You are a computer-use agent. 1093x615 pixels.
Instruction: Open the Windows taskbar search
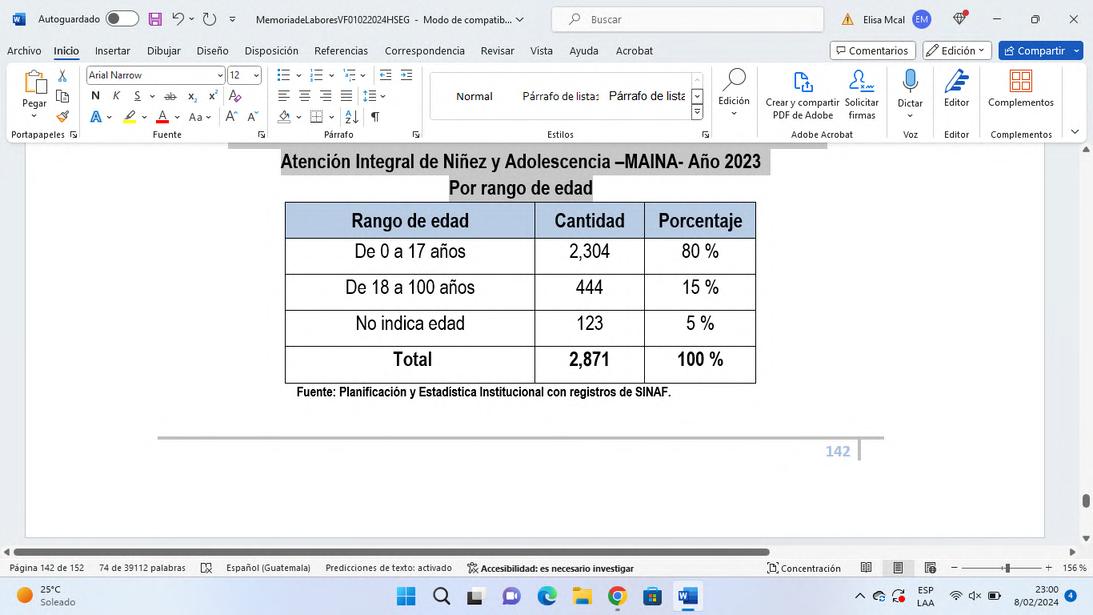click(x=441, y=596)
